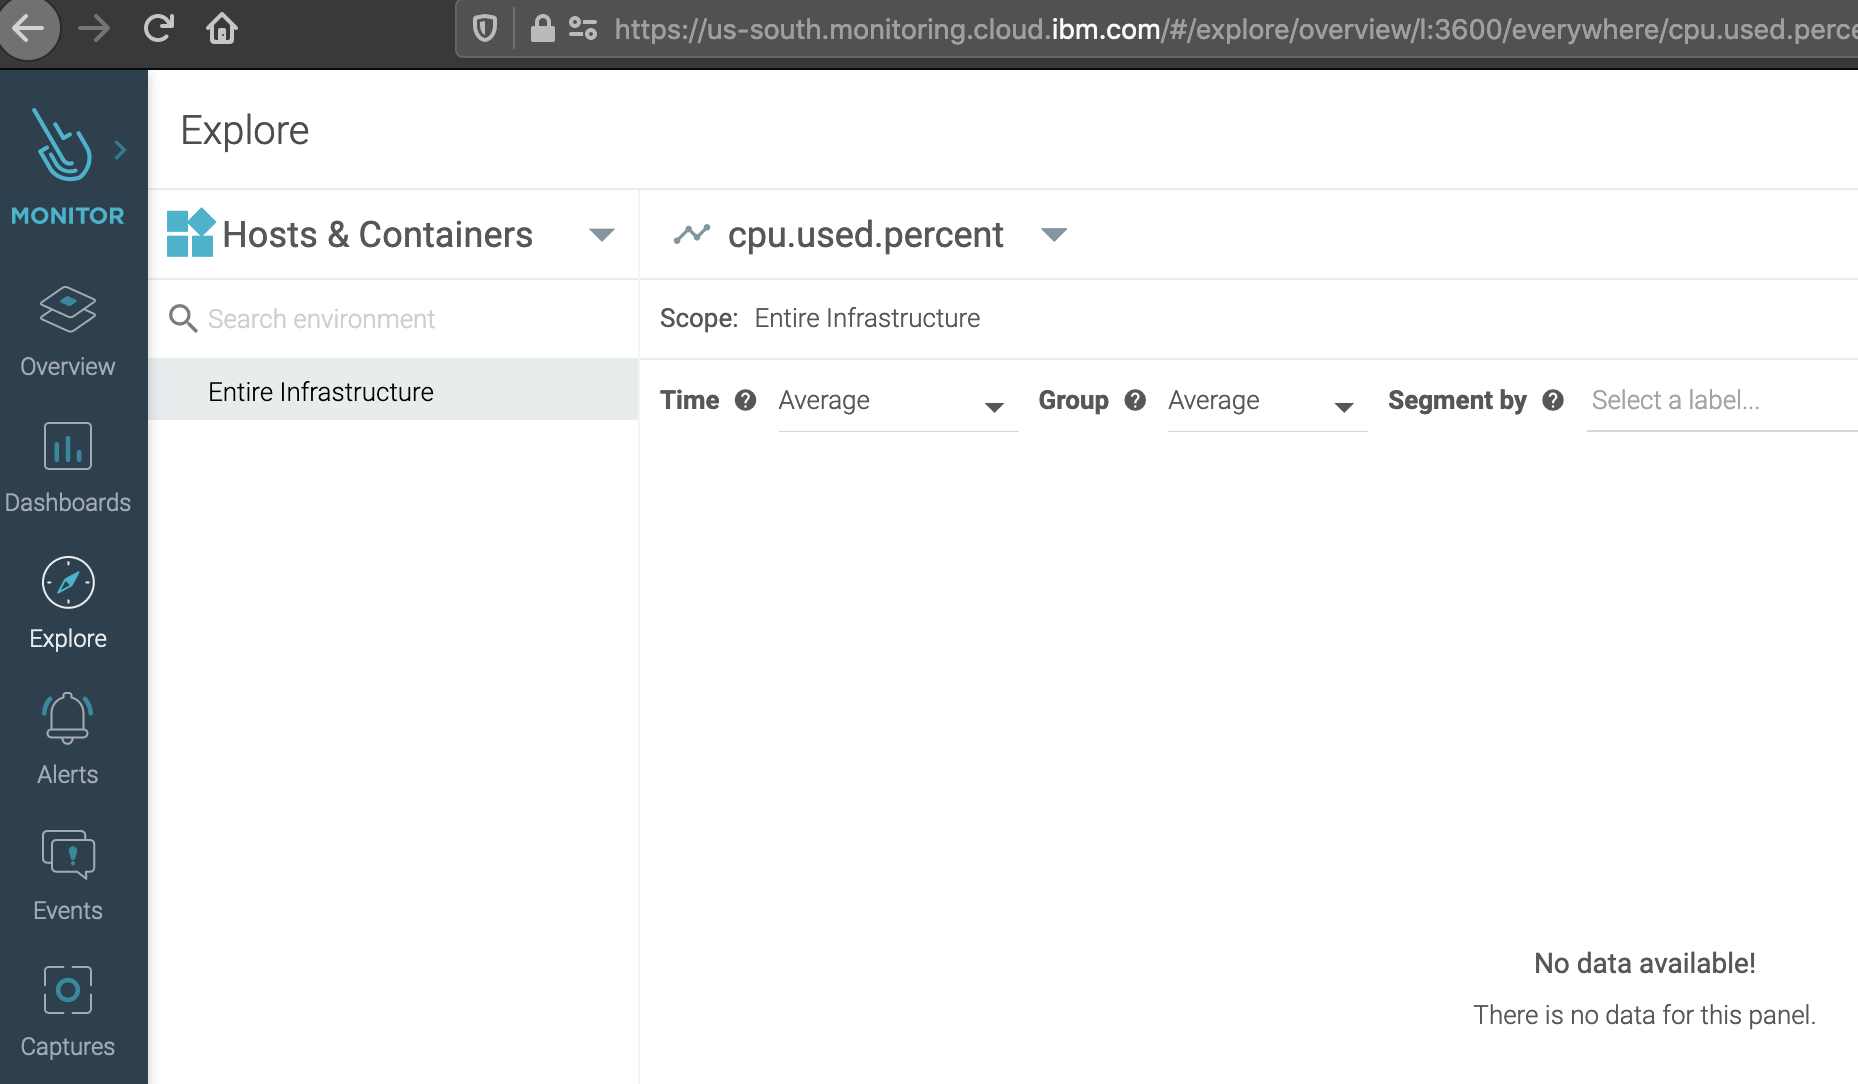Image resolution: width=1858 pixels, height=1084 pixels.
Task: Open the Alerts bell icon
Action: coord(68,718)
